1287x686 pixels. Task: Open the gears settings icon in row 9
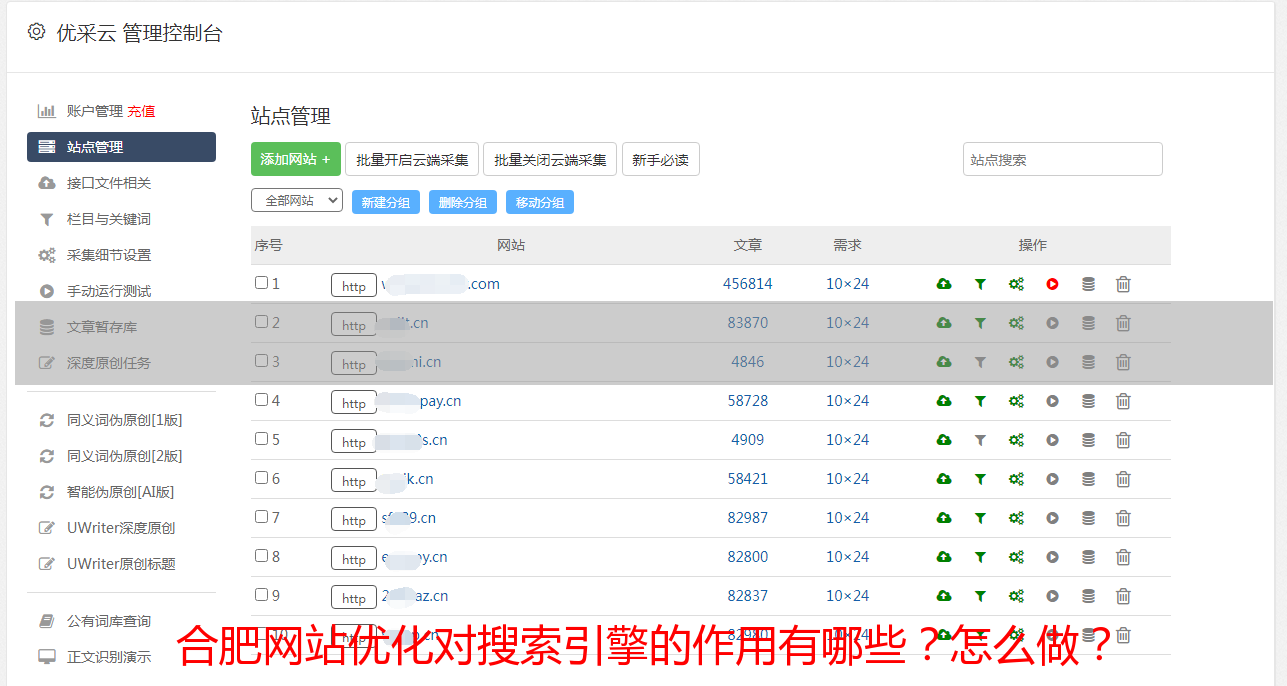coord(1016,596)
